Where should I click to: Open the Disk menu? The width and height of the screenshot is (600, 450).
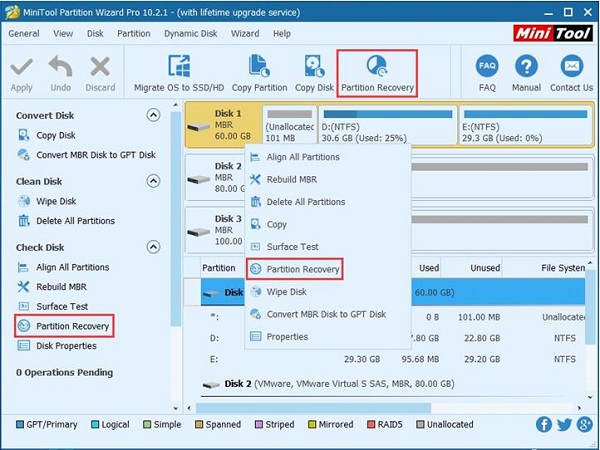pyautogui.click(x=95, y=34)
